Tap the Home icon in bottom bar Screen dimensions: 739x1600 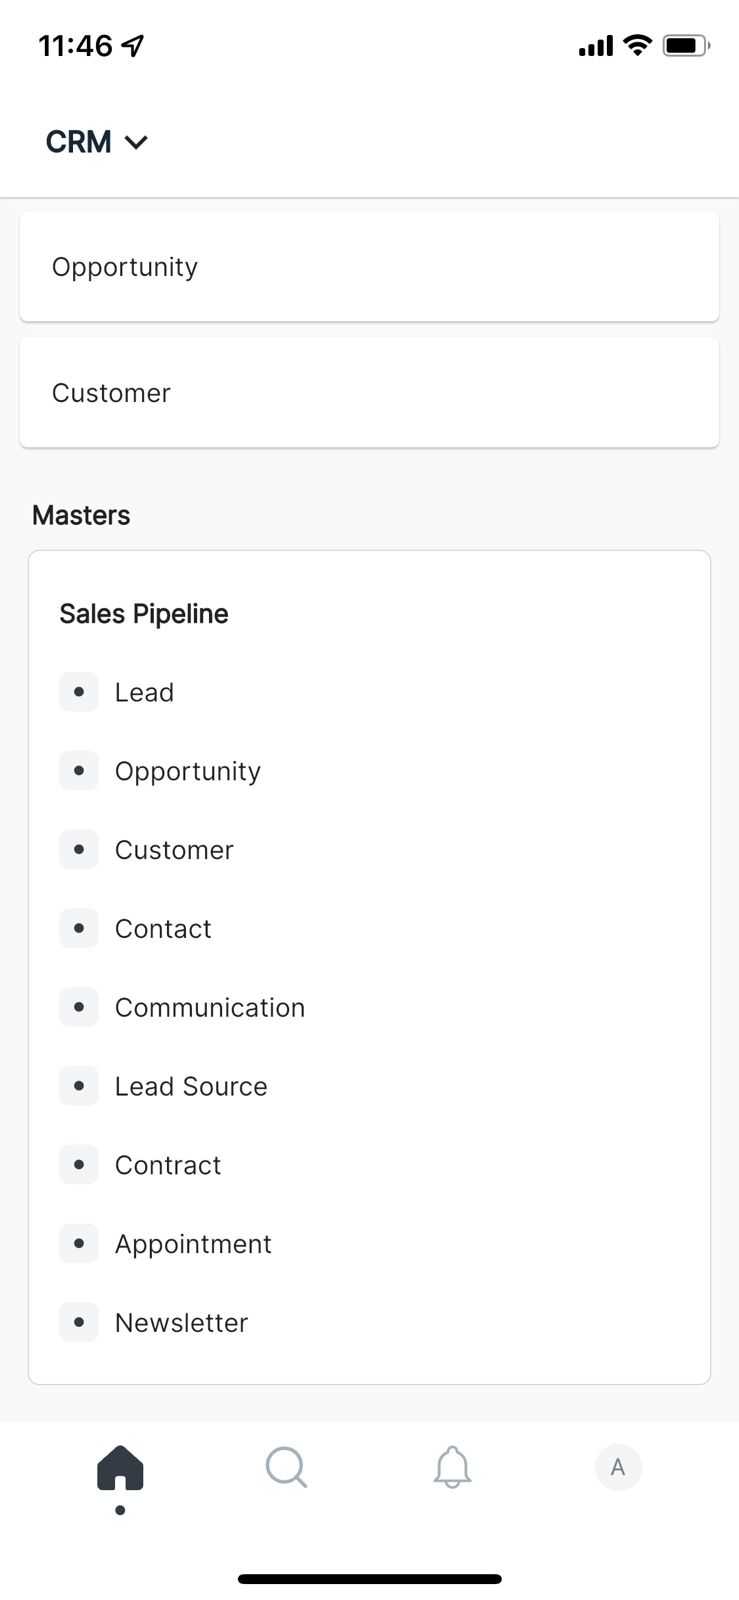[x=120, y=1468]
